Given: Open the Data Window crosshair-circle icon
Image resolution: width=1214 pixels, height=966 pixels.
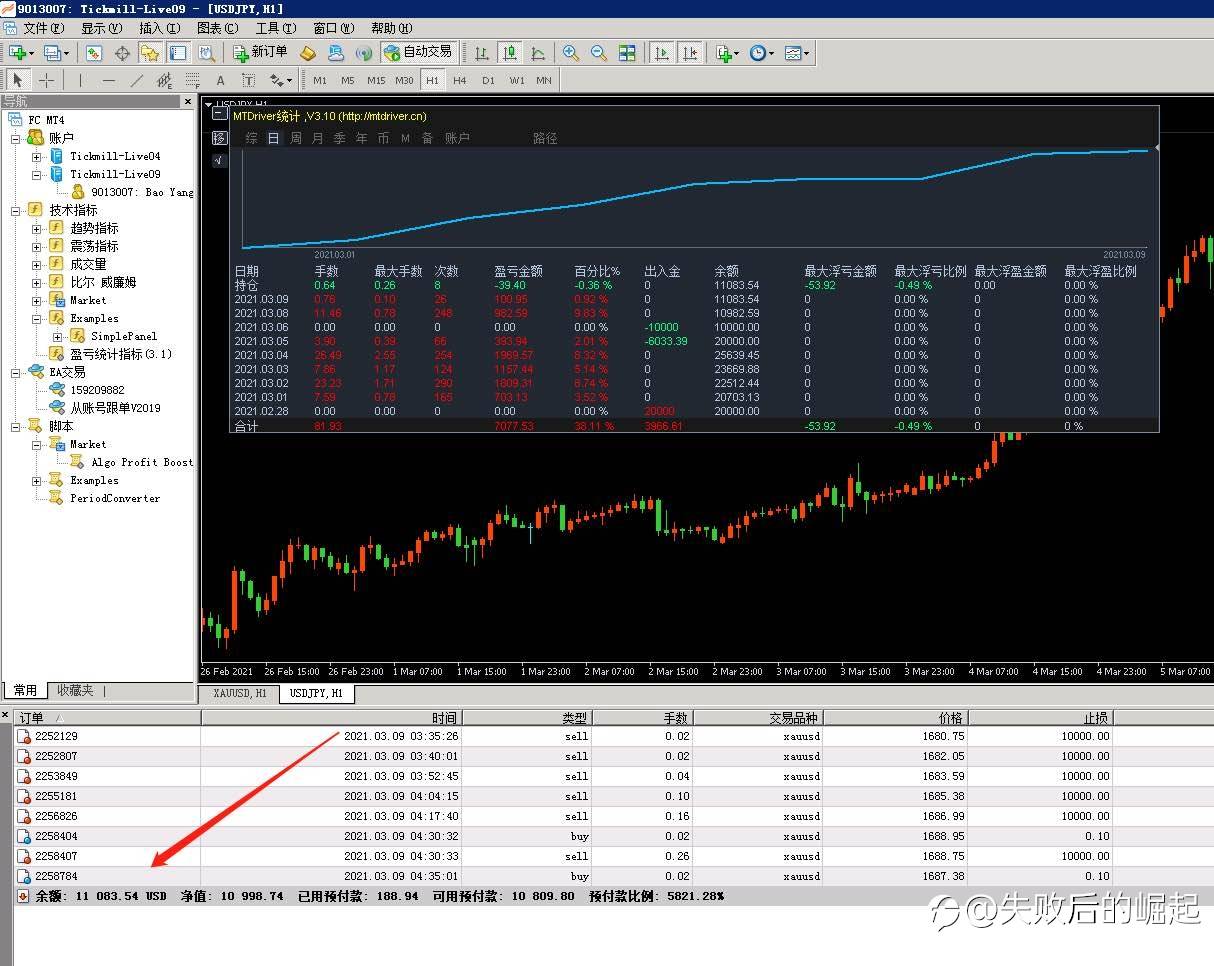Looking at the screenshot, I should [122, 53].
